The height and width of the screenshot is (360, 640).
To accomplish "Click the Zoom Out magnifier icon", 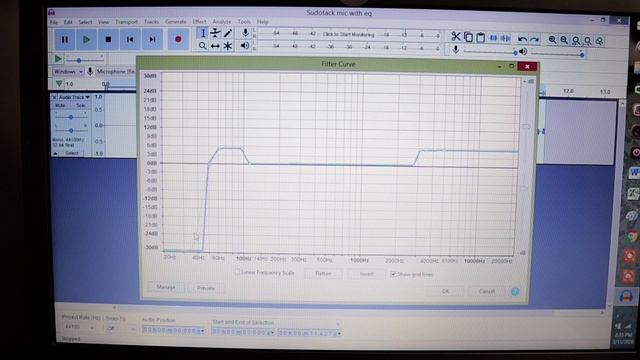I will 564,40.
